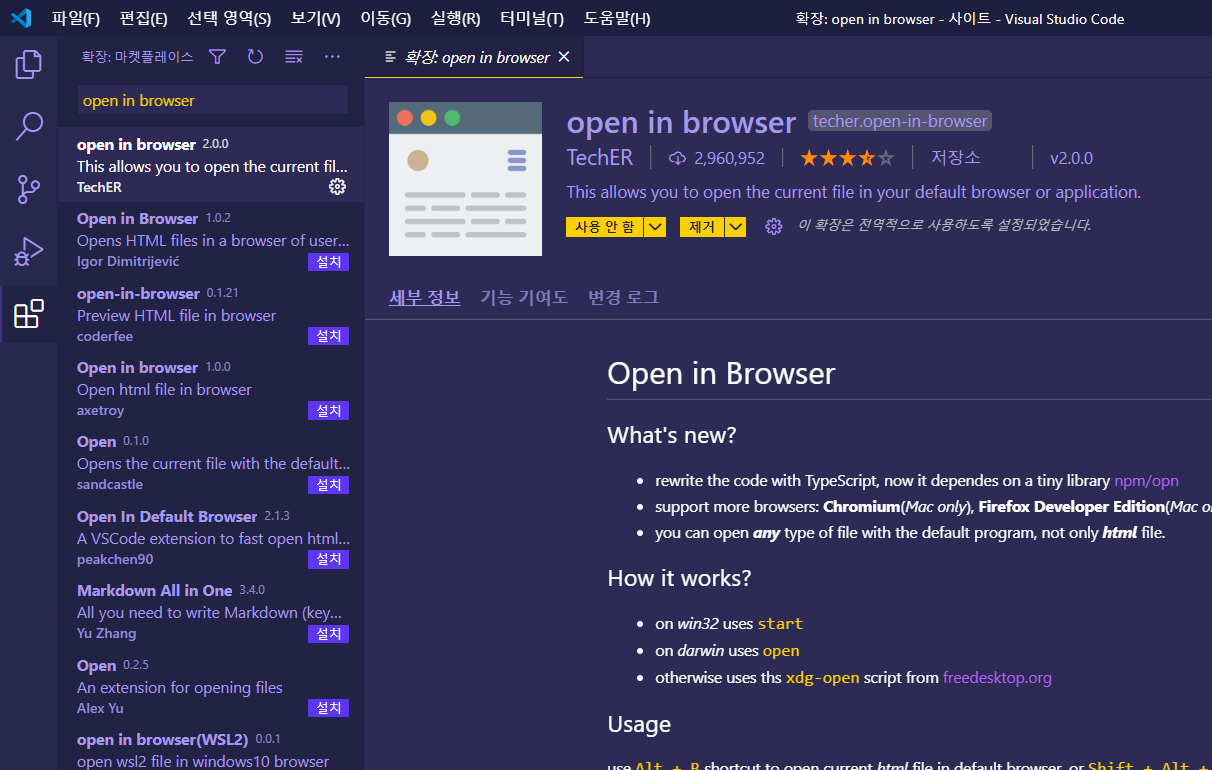Close the open in browser extension tab
Viewport: 1212px width, 770px height.
(x=564, y=57)
